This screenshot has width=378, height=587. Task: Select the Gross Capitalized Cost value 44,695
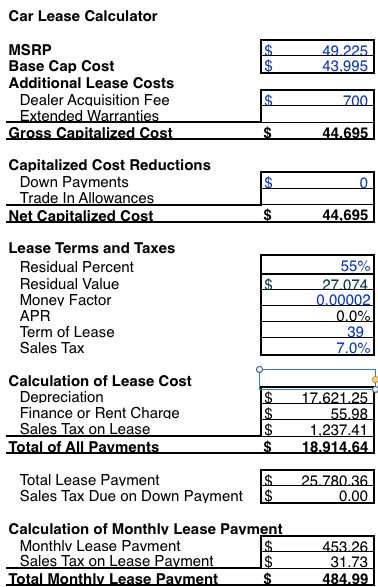click(317, 131)
